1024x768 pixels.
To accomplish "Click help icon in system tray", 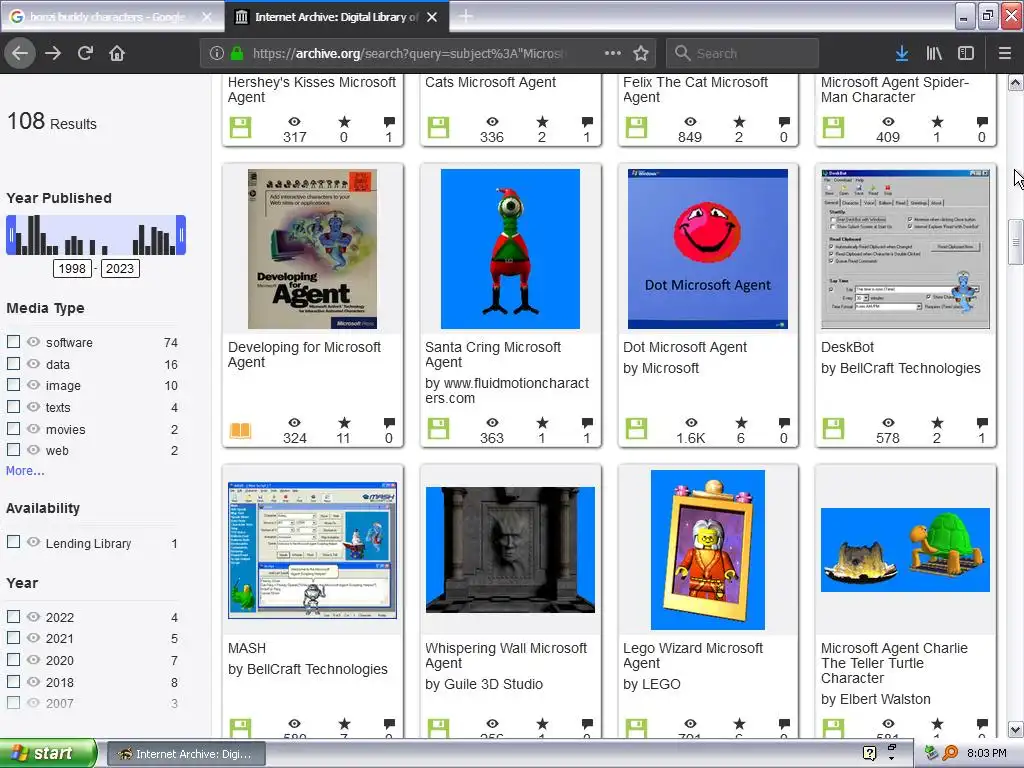I will pyautogui.click(x=869, y=753).
